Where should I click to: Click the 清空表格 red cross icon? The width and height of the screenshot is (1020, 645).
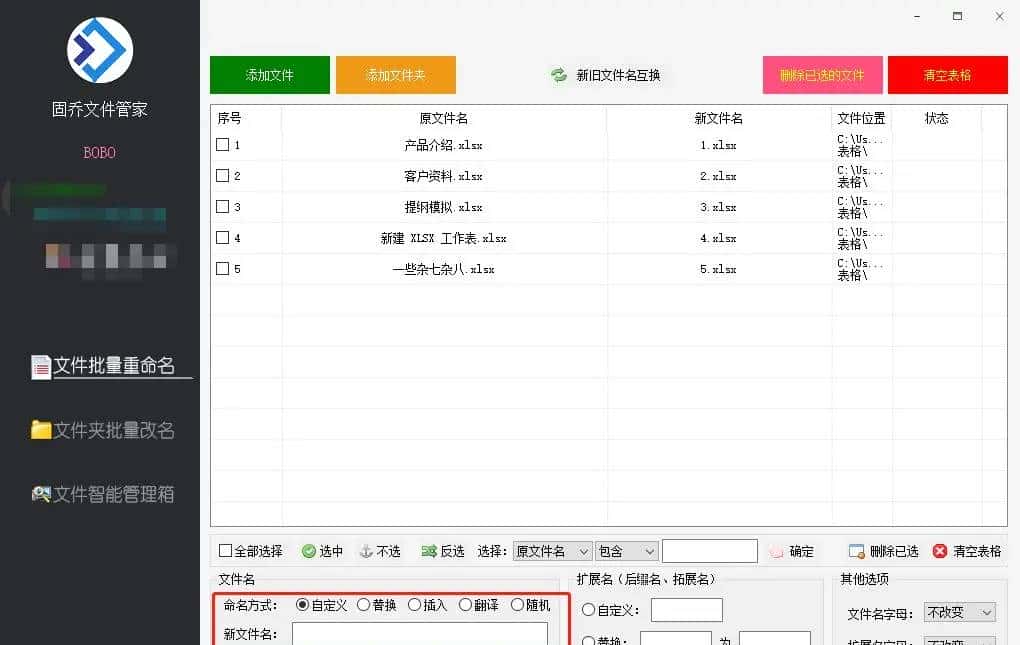[938, 550]
